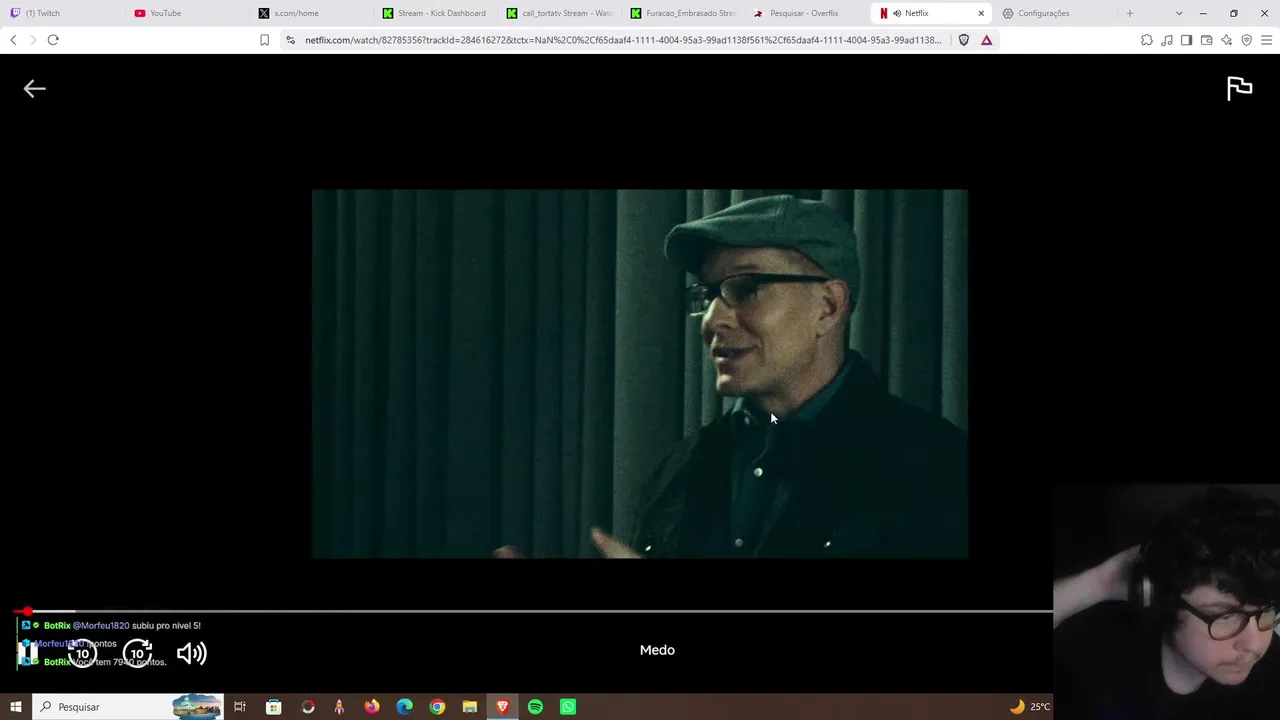Open the Brave Rewards triangle icon

coord(986,40)
